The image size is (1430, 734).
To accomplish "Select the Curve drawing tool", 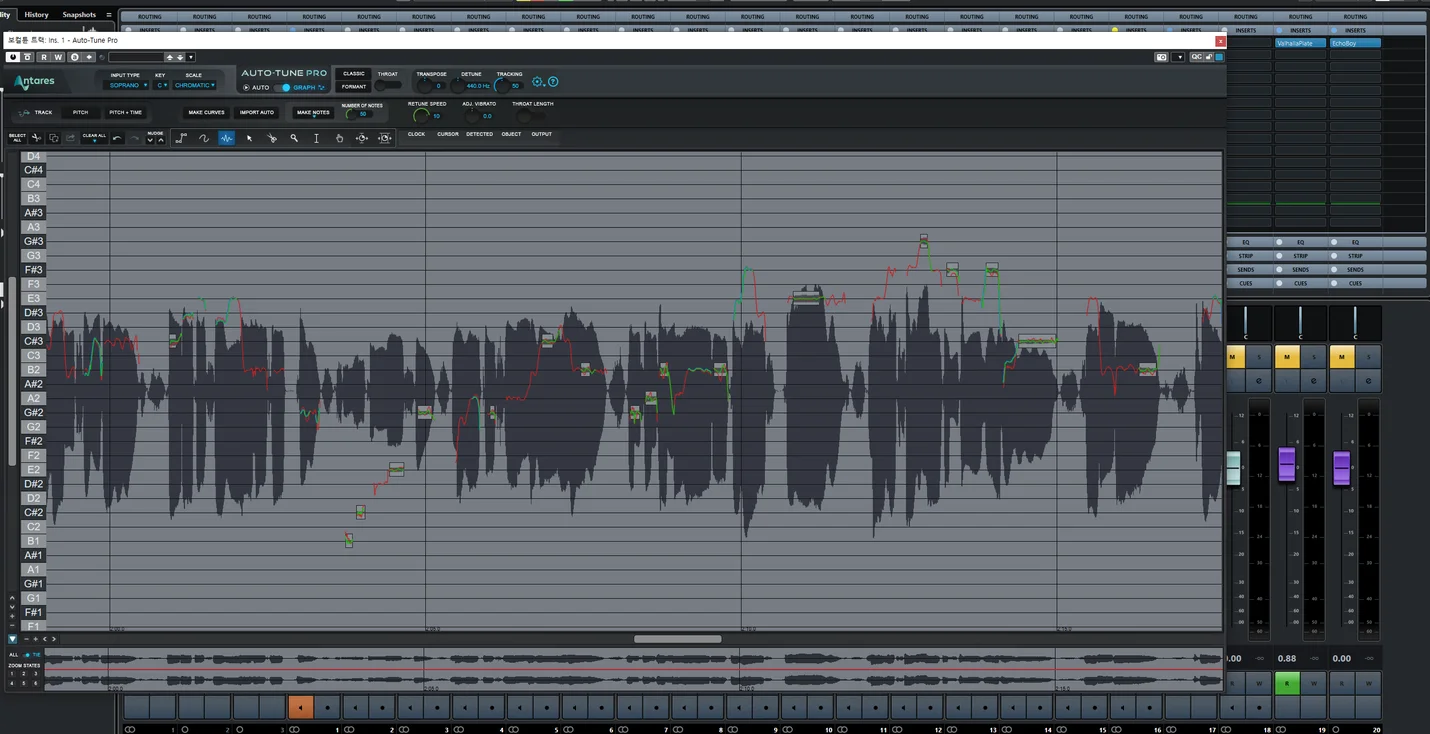I will click(204, 138).
